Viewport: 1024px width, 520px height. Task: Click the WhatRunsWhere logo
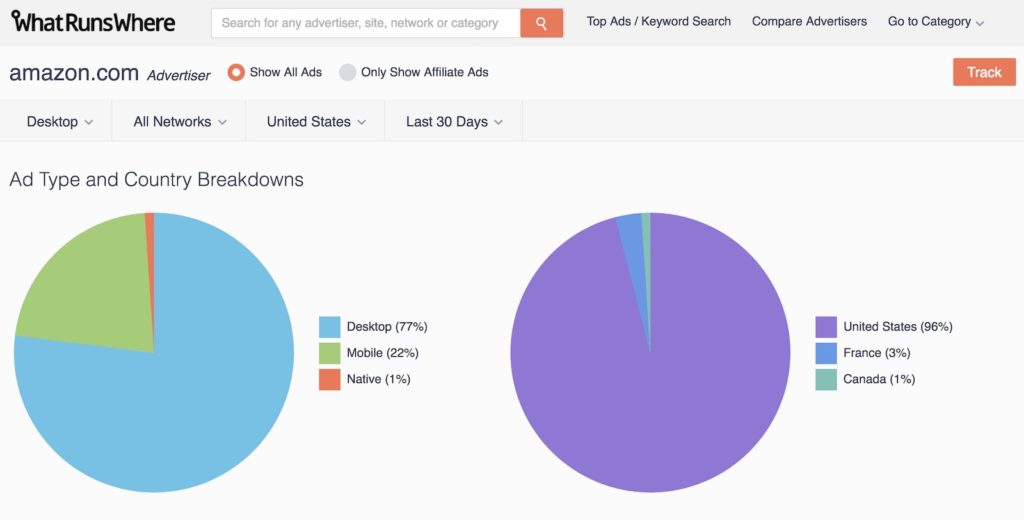point(93,22)
